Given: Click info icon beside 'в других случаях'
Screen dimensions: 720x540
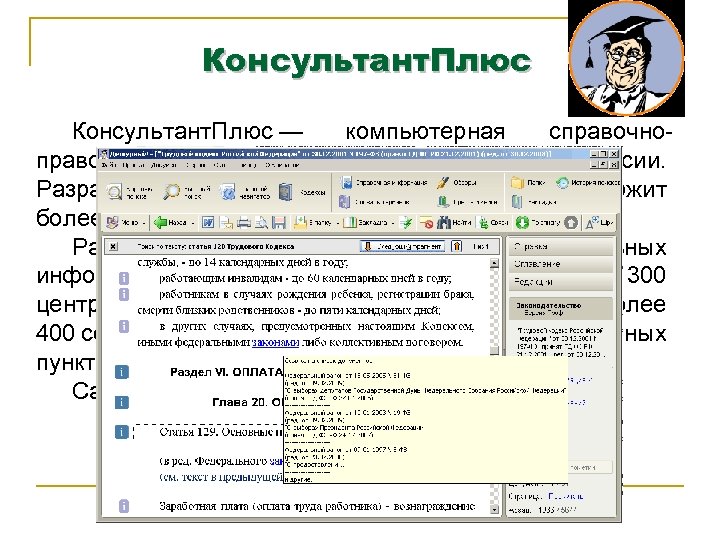Looking at the screenshot, I should [x=124, y=326].
